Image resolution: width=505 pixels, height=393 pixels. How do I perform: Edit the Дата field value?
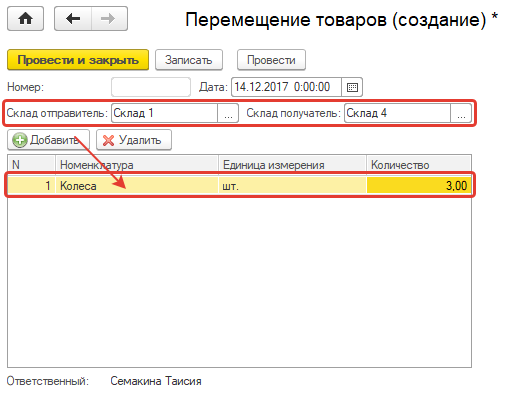click(286, 87)
